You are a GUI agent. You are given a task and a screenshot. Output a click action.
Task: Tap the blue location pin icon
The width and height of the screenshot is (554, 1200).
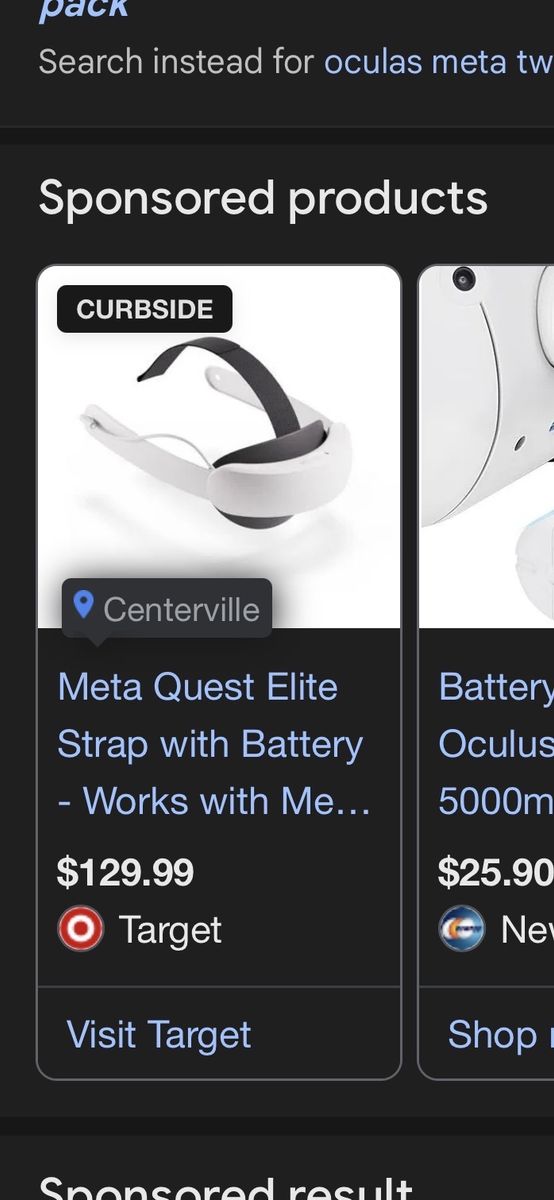pyautogui.click(x=84, y=605)
